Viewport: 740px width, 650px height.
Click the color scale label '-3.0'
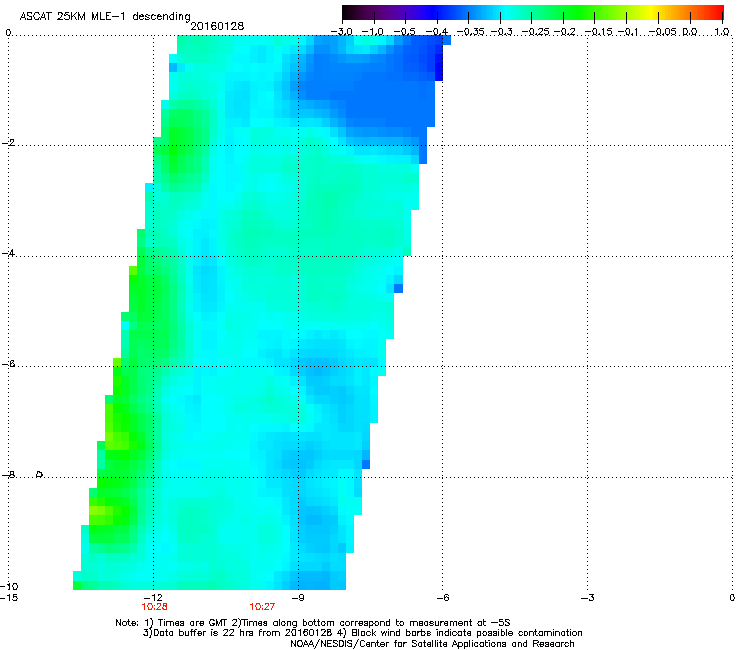click(342, 32)
